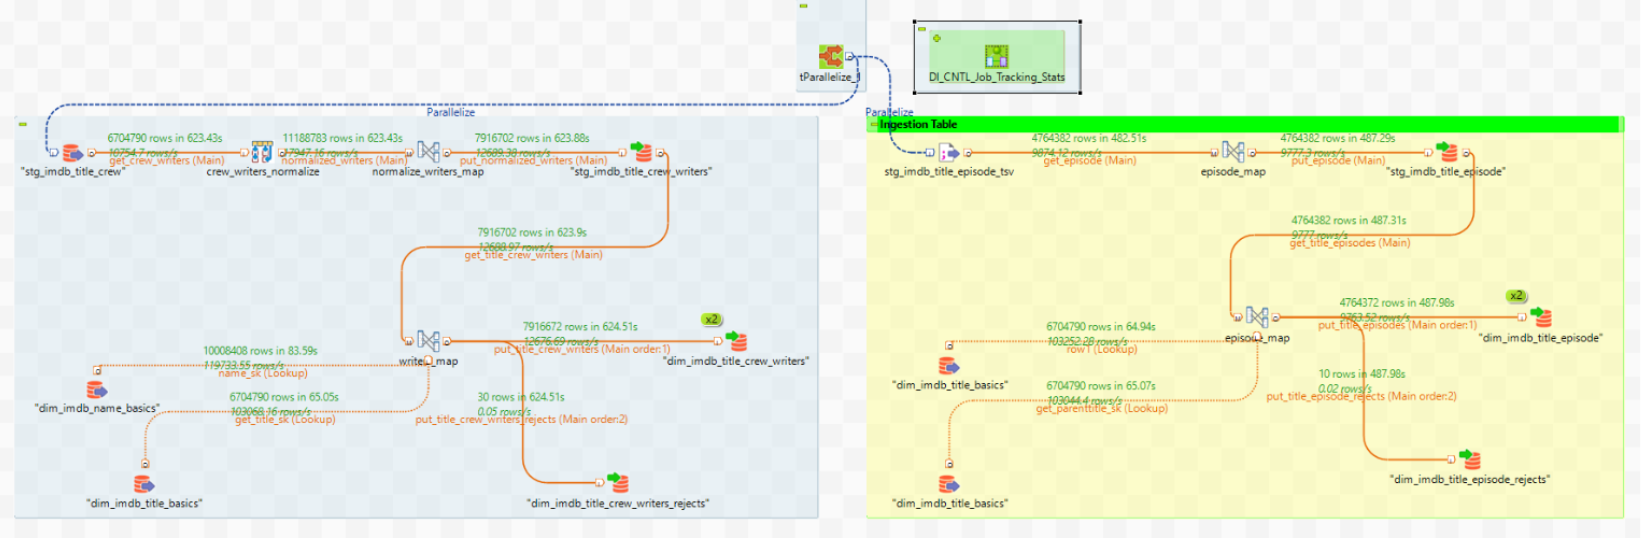Click the dim_imdb_title_crew_writers output icon
The height and width of the screenshot is (538, 1642).
pos(737,341)
